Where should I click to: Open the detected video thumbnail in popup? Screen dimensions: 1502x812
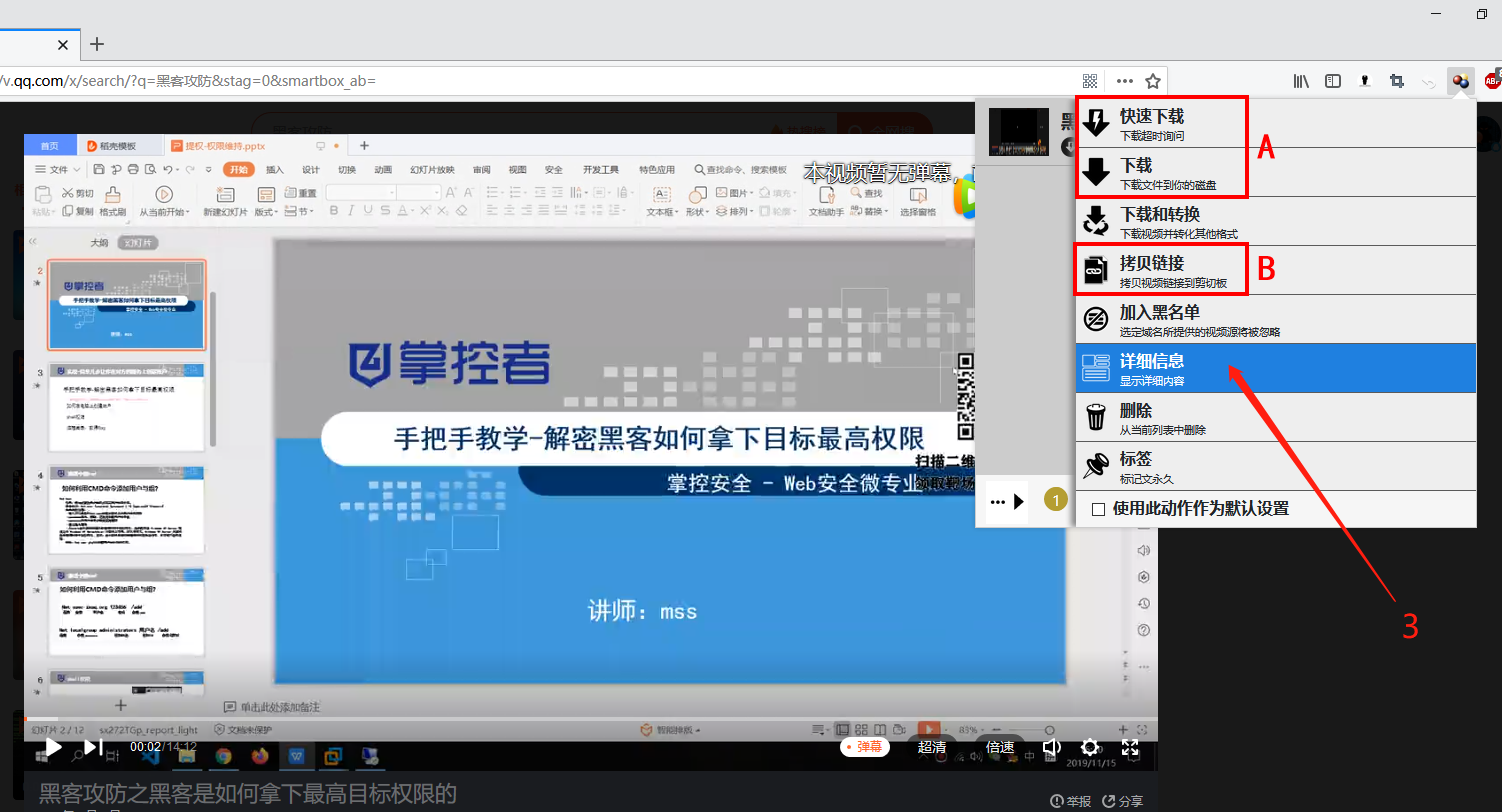click(1019, 132)
